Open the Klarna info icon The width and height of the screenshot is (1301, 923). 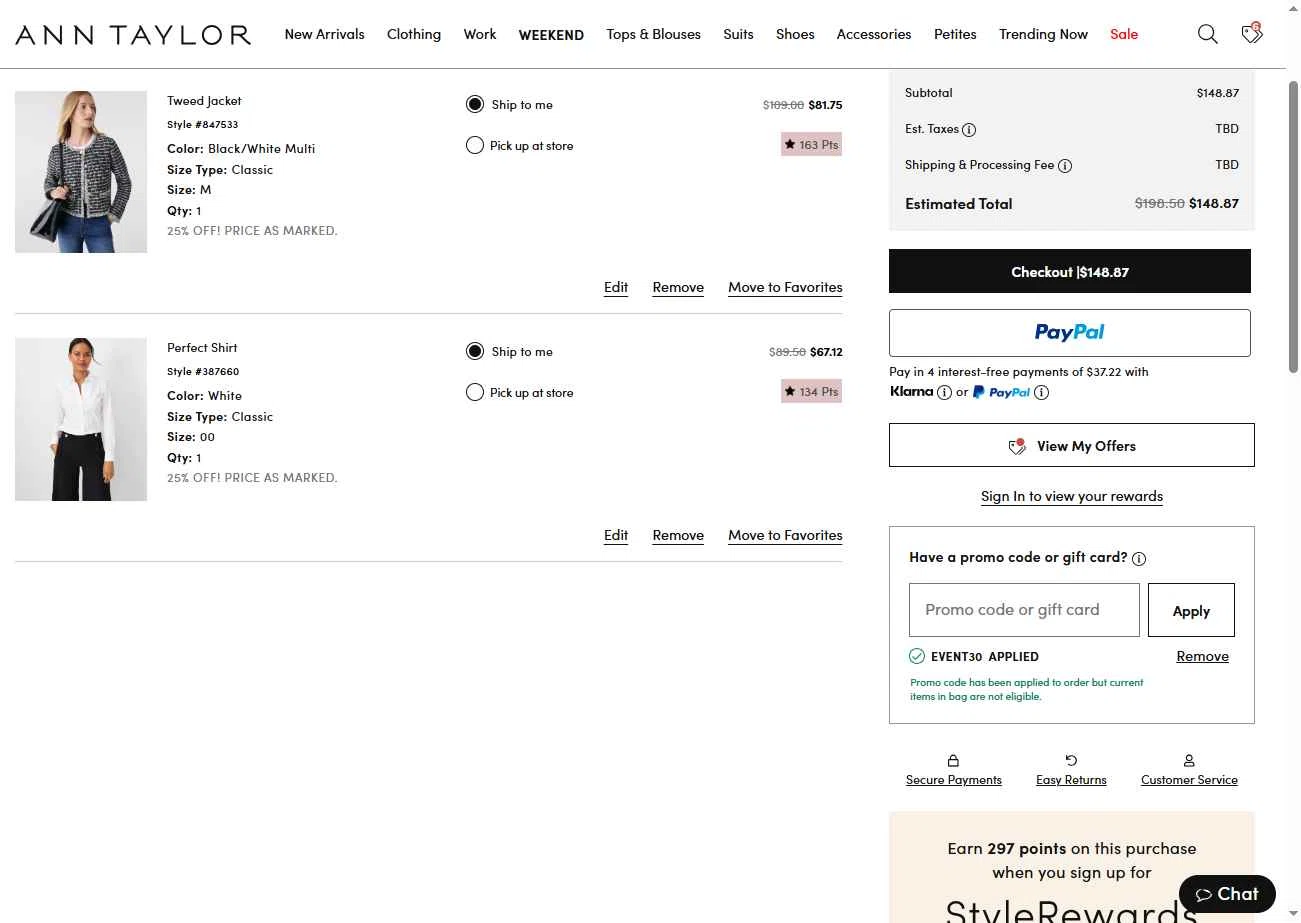[x=944, y=393]
